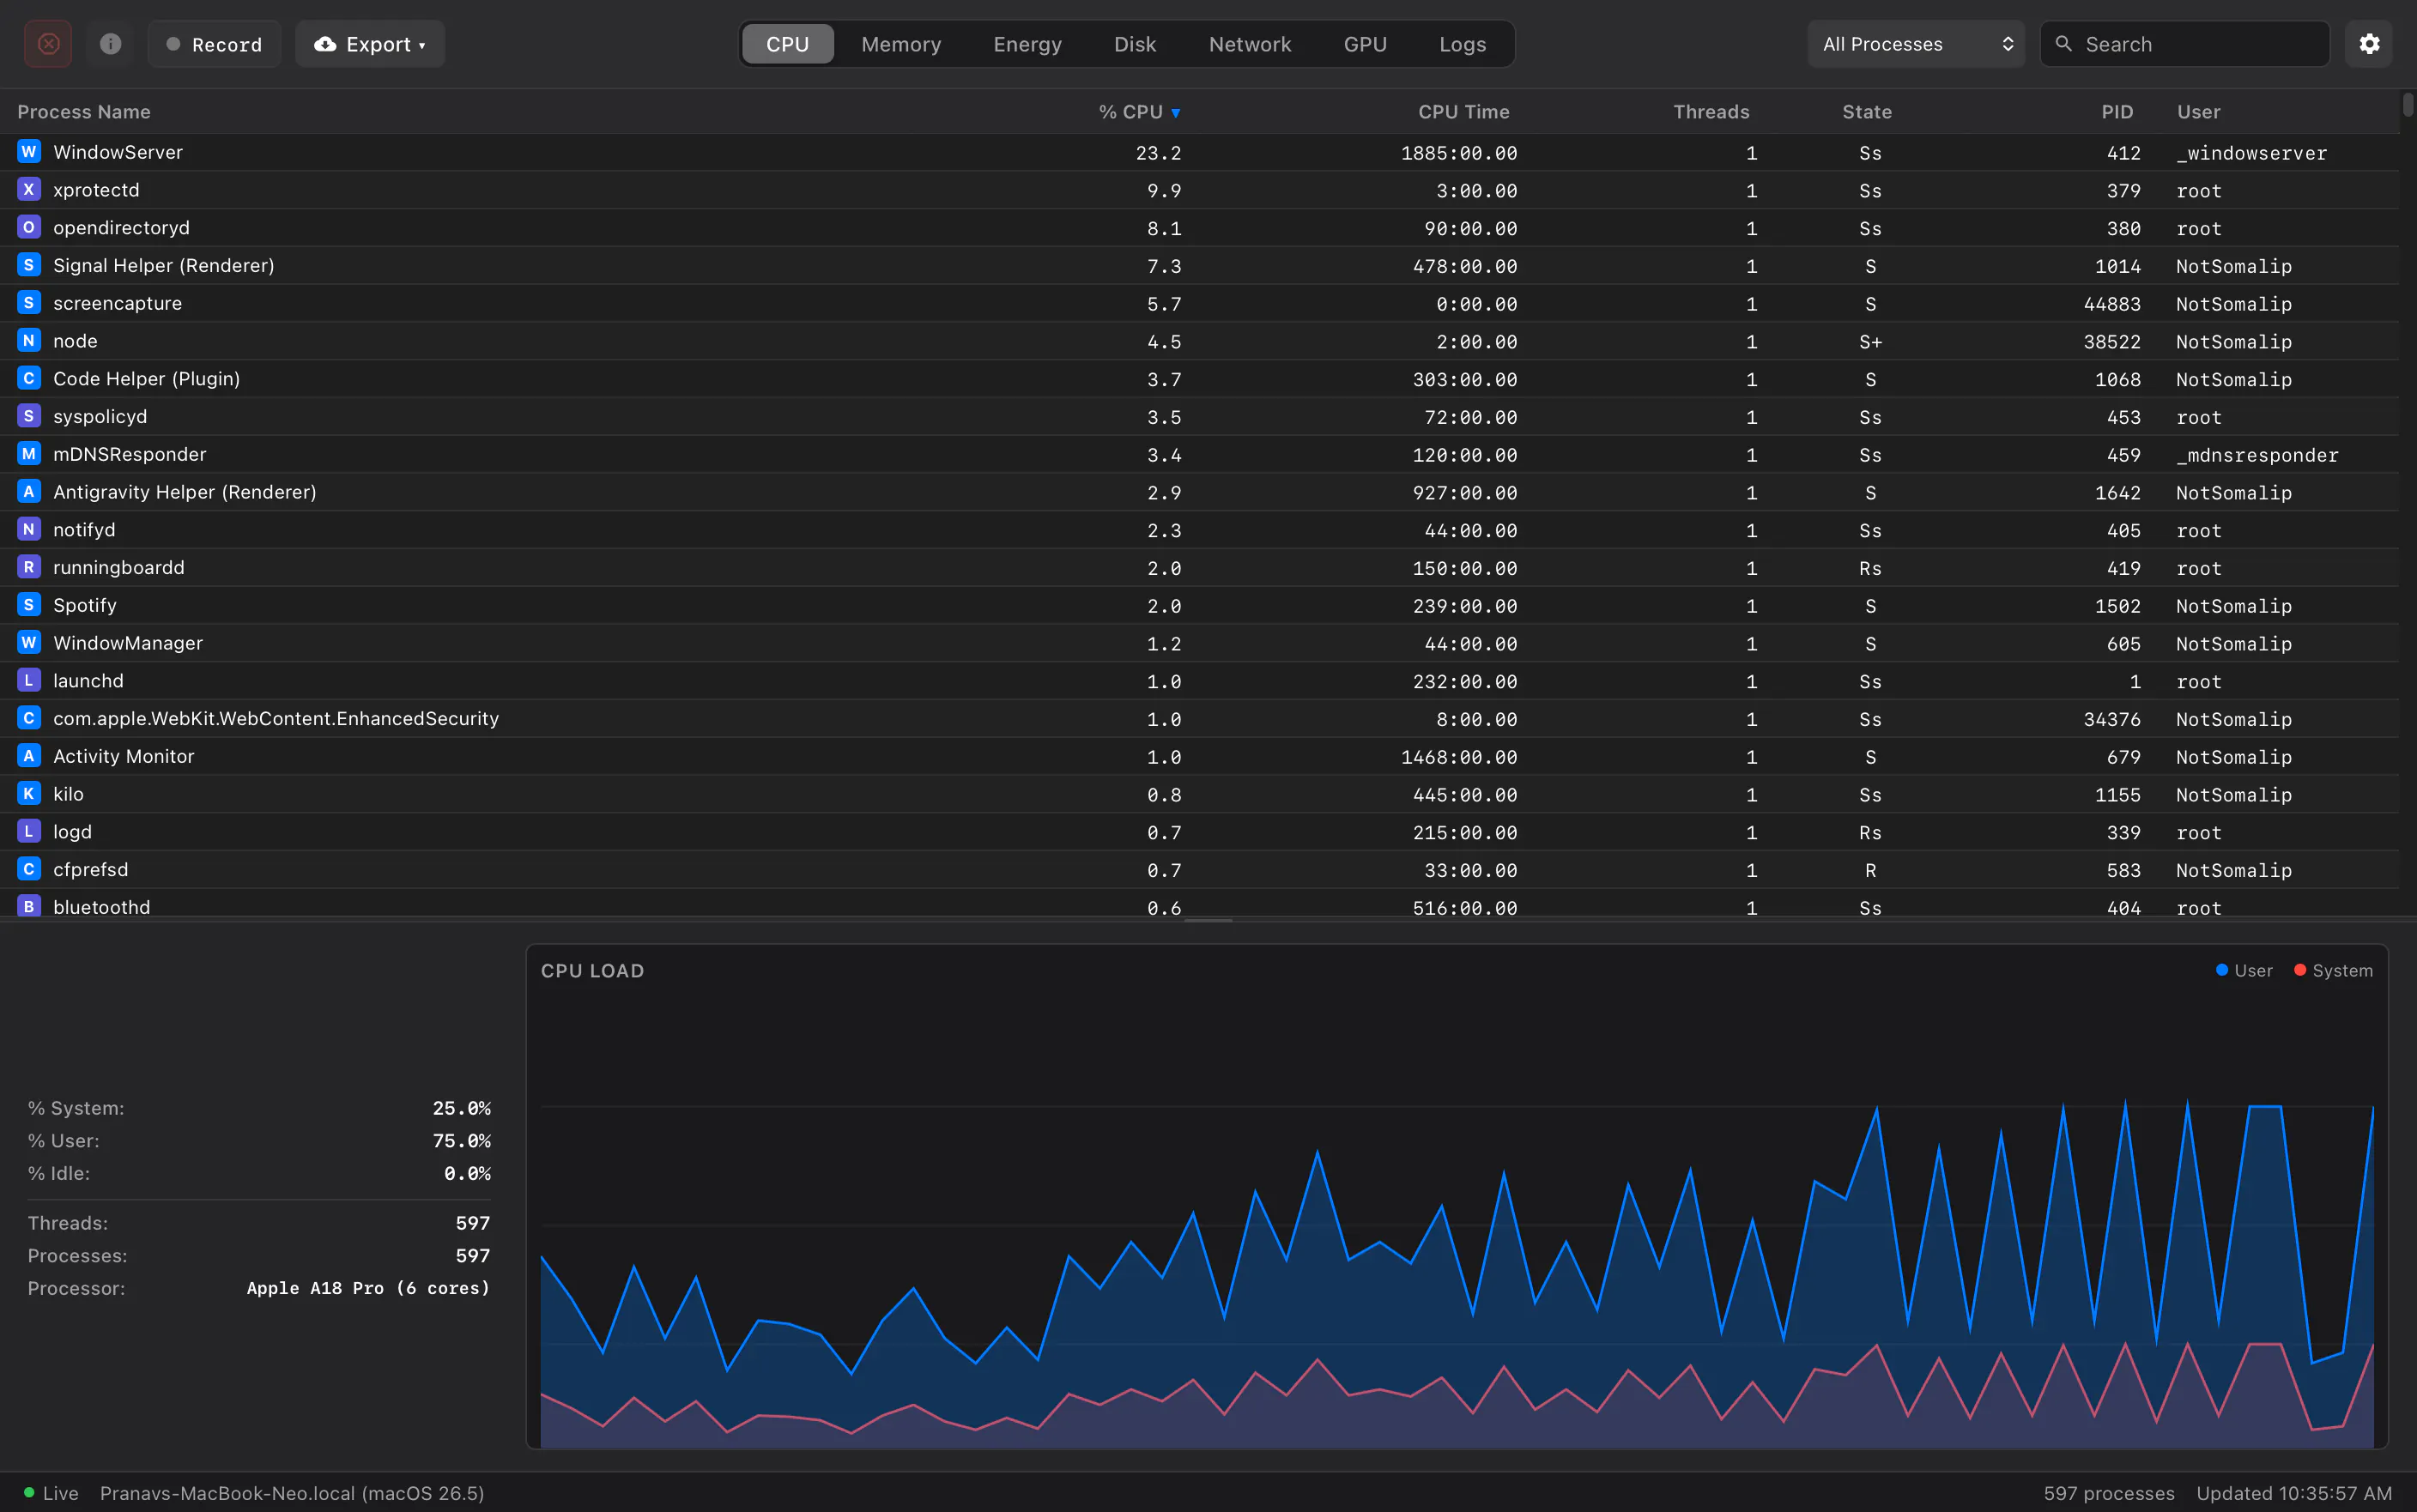This screenshot has width=2417, height=1512.
Task: Select the launchd process row
Action: pyautogui.click(x=1200, y=681)
